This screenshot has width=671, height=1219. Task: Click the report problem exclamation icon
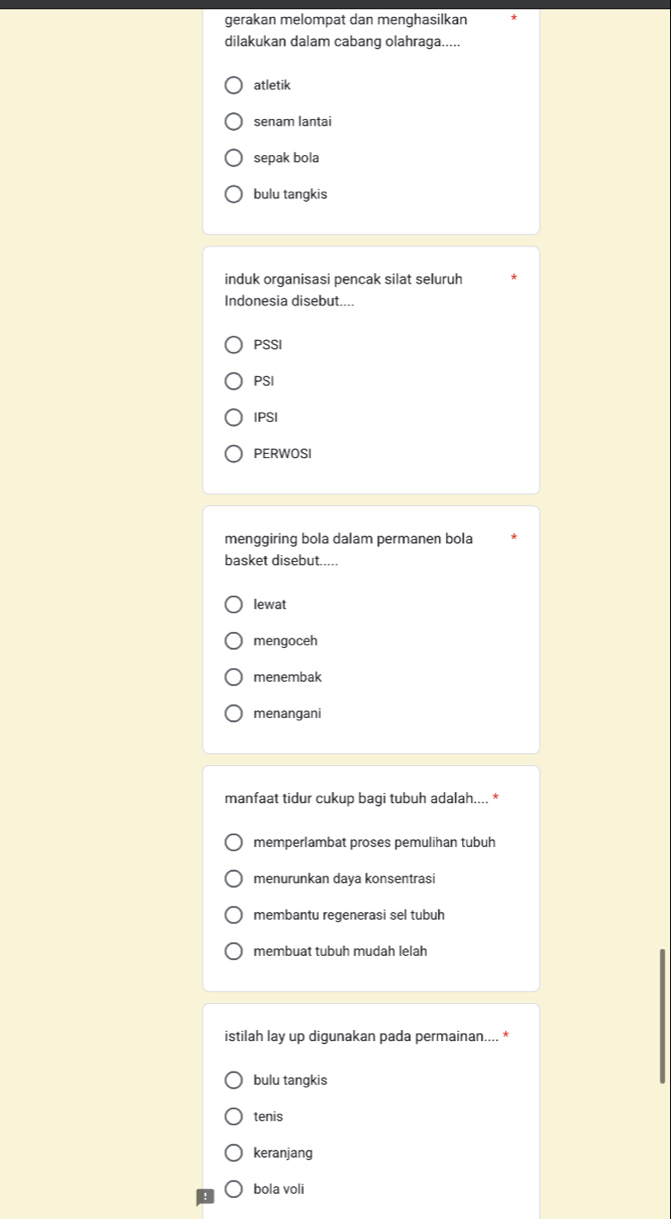205,1197
